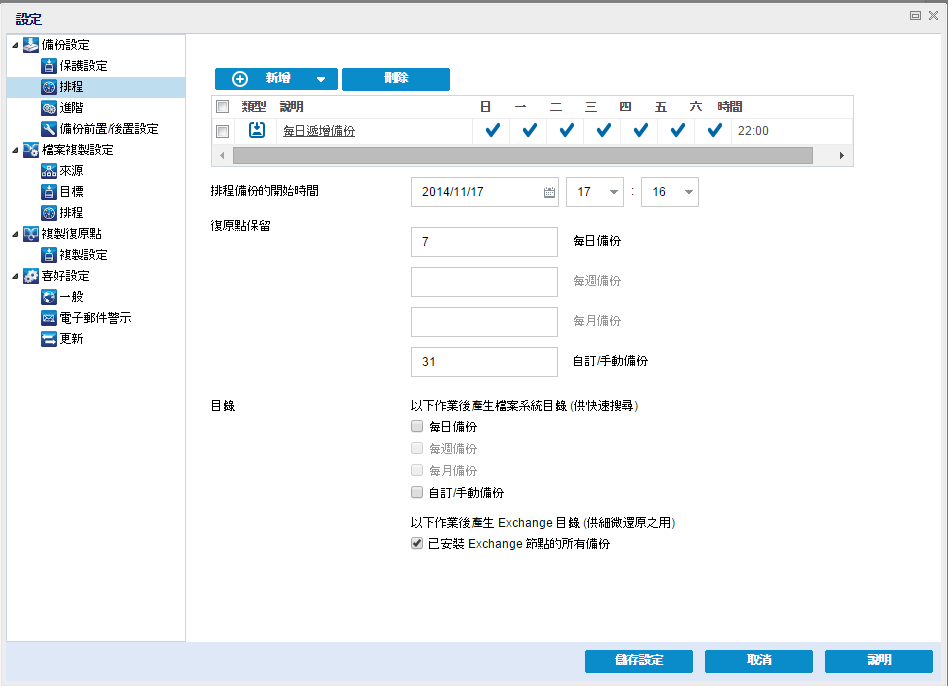Collapse the 喜好設定 tree node
The image size is (948, 686).
click(15, 276)
